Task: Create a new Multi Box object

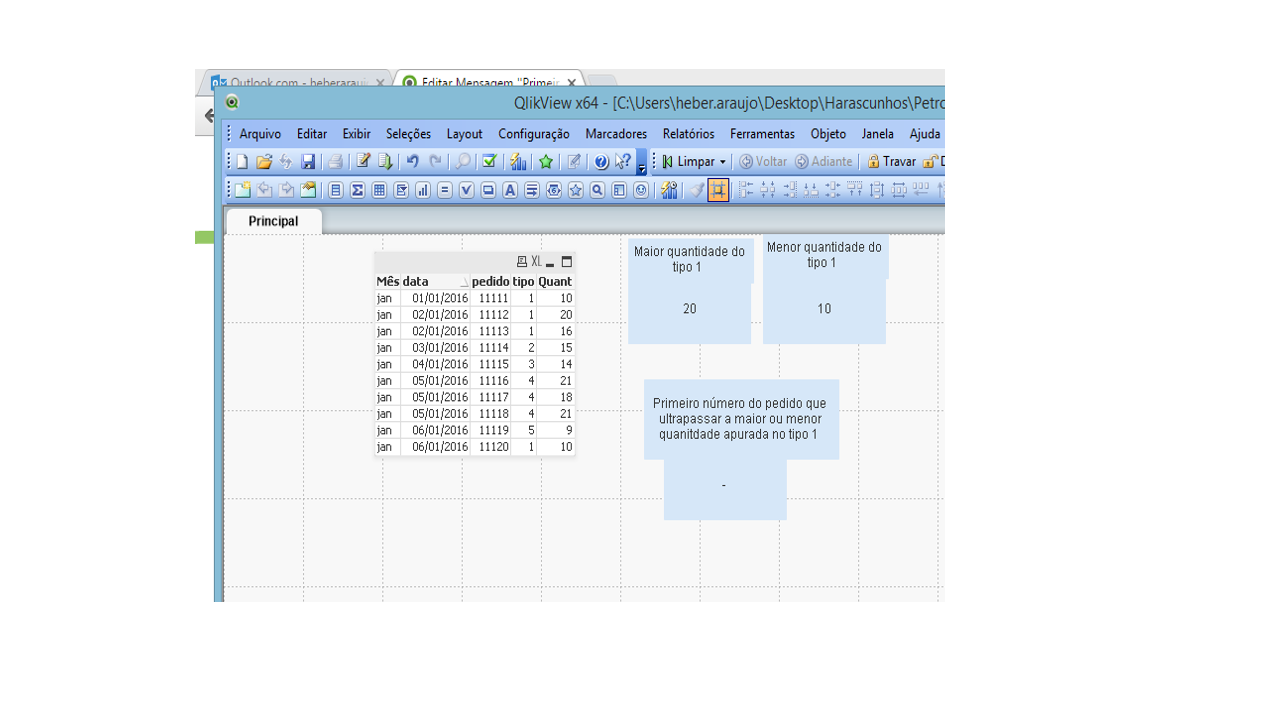Action: coord(401,190)
